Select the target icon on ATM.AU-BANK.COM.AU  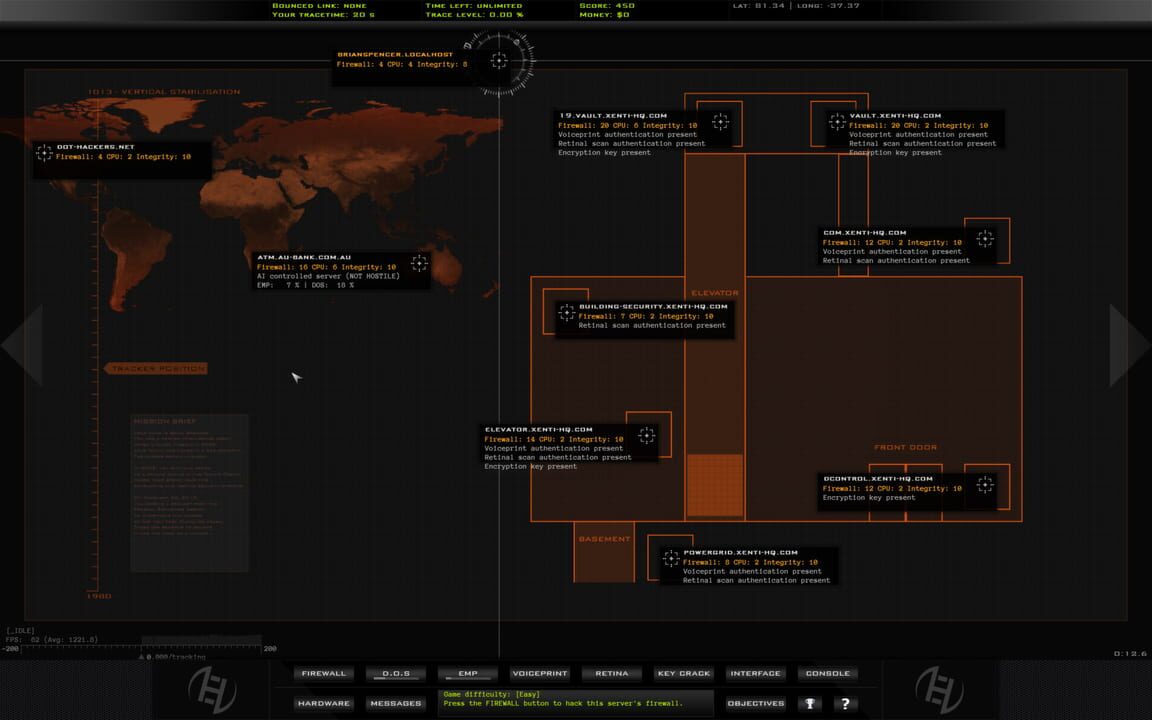point(419,263)
